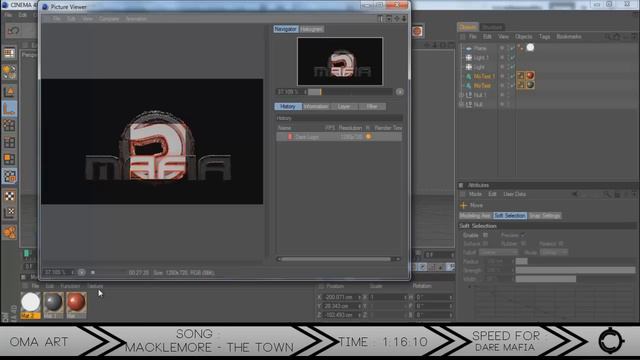
Task: Click the undo arrow in the main toolbar
Action: click(x=14, y=31)
